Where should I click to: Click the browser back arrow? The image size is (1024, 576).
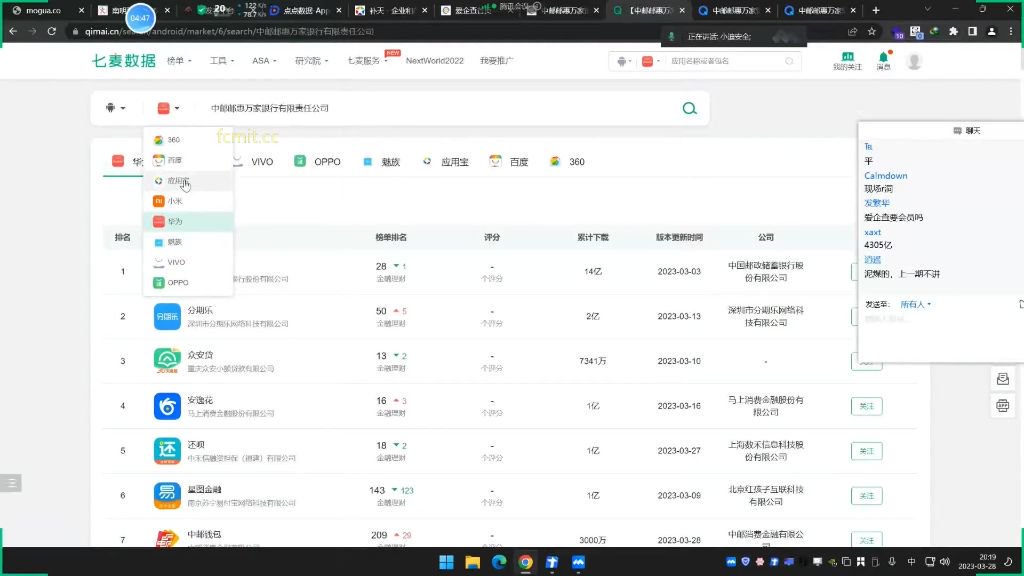[x=13, y=31]
